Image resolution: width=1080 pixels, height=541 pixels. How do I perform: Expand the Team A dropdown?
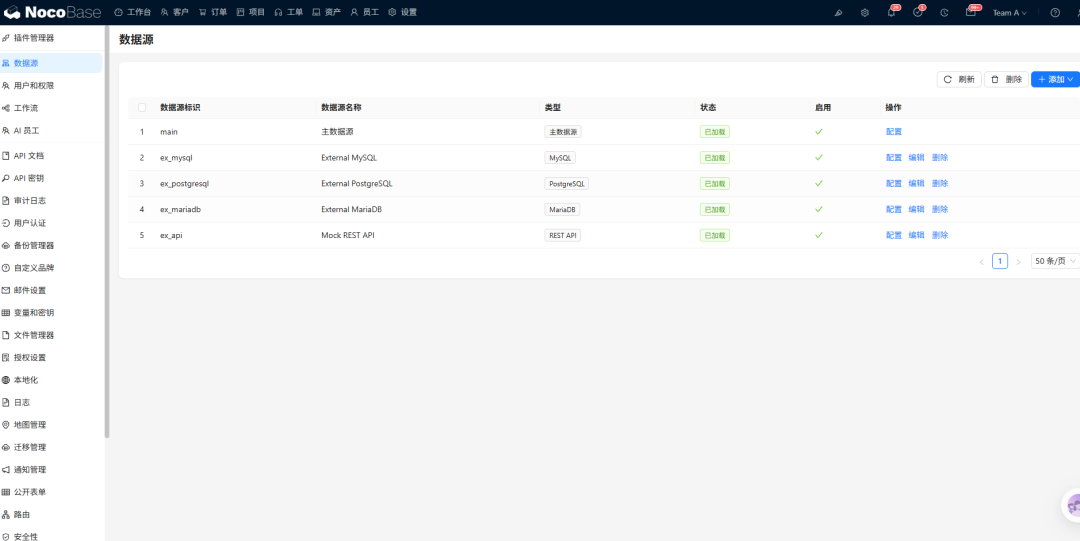pyautogui.click(x=1010, y=12)
